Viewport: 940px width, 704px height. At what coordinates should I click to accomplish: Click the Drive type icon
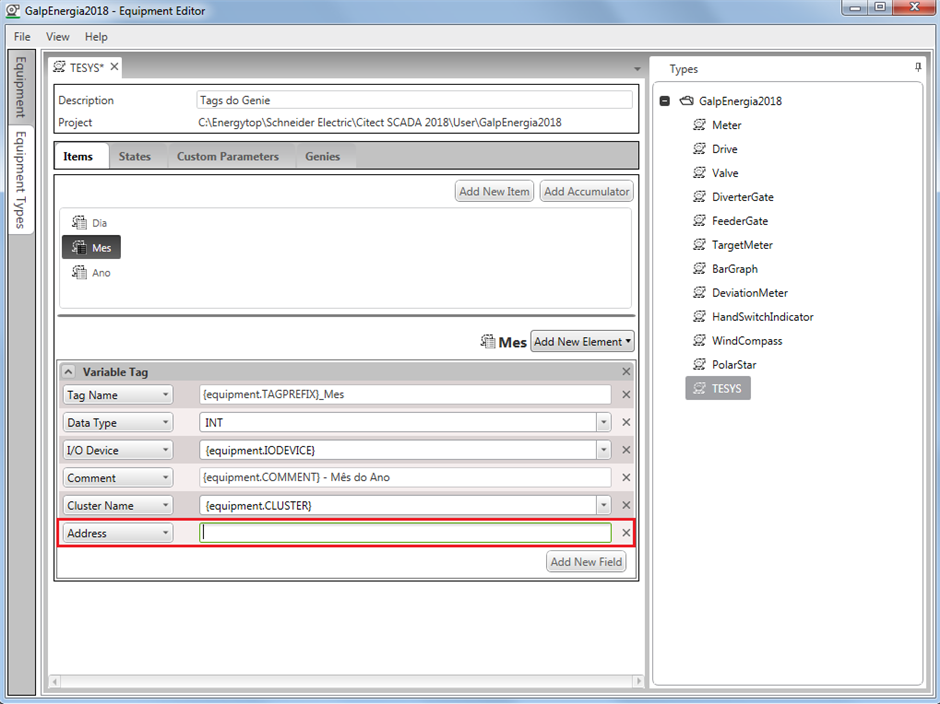pyautogui.click(x=699, y=149)
